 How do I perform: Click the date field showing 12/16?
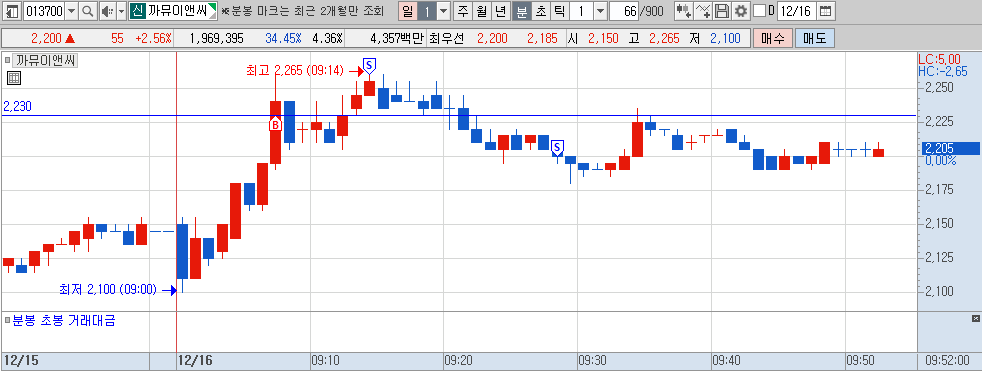point(797,11)
